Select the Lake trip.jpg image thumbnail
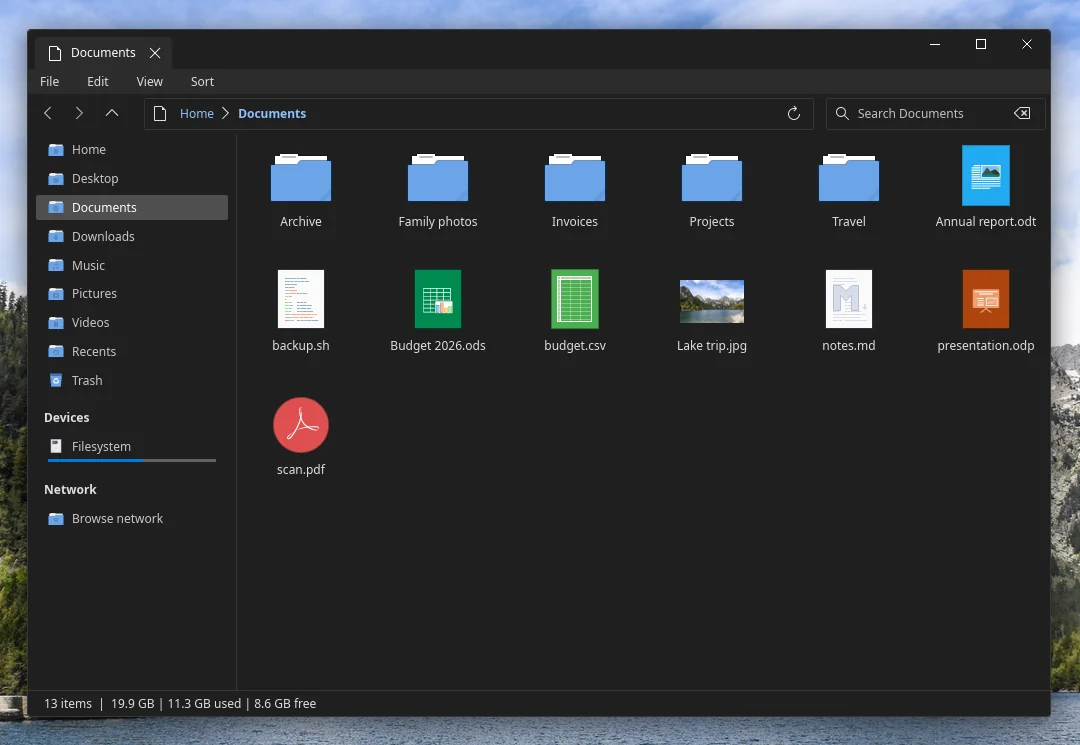This screenshot has width=1080, height=745. tap(712, 301)
